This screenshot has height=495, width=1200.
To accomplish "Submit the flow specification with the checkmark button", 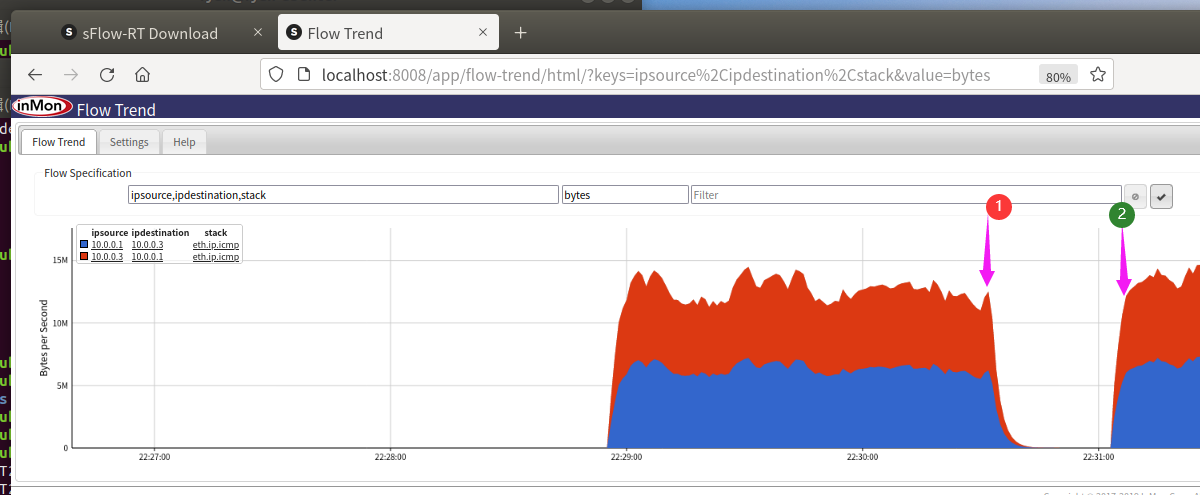I will point(1161,196).
